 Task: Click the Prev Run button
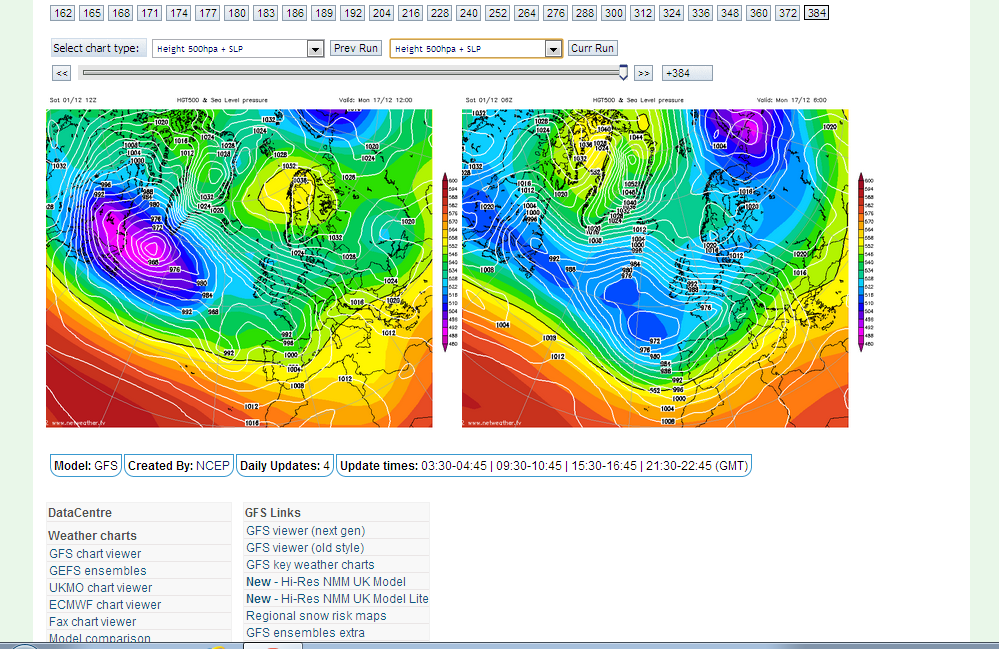[x=356, y=48]
